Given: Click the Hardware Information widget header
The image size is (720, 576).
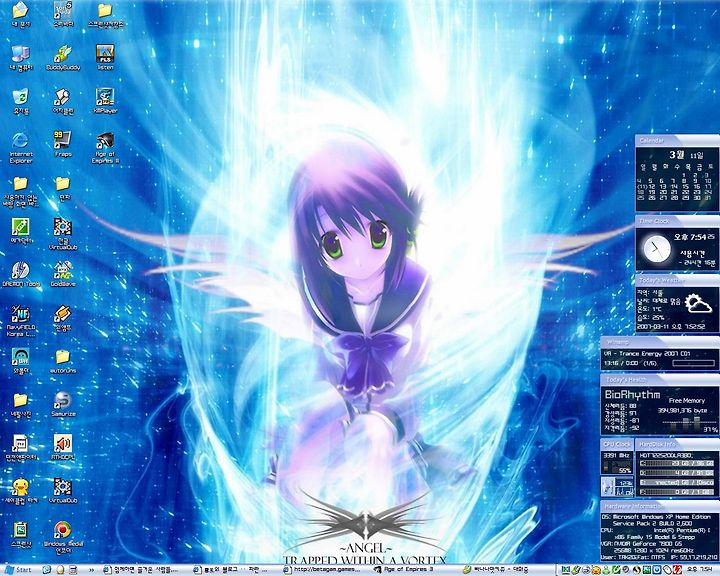Looking at the screenshot, I should pyautogui.click(x=659, y=506).
